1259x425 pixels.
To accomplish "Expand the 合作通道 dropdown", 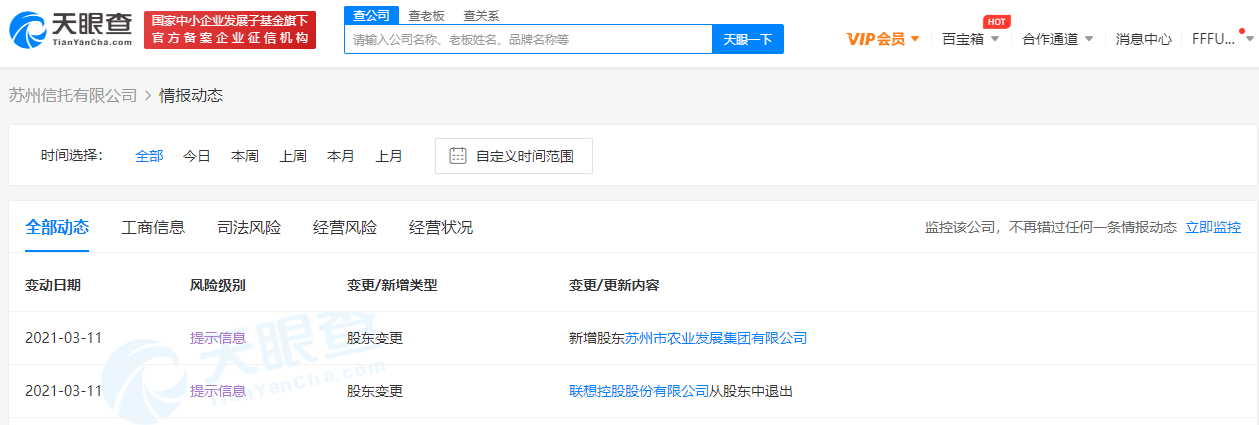I will (1057, 39).
